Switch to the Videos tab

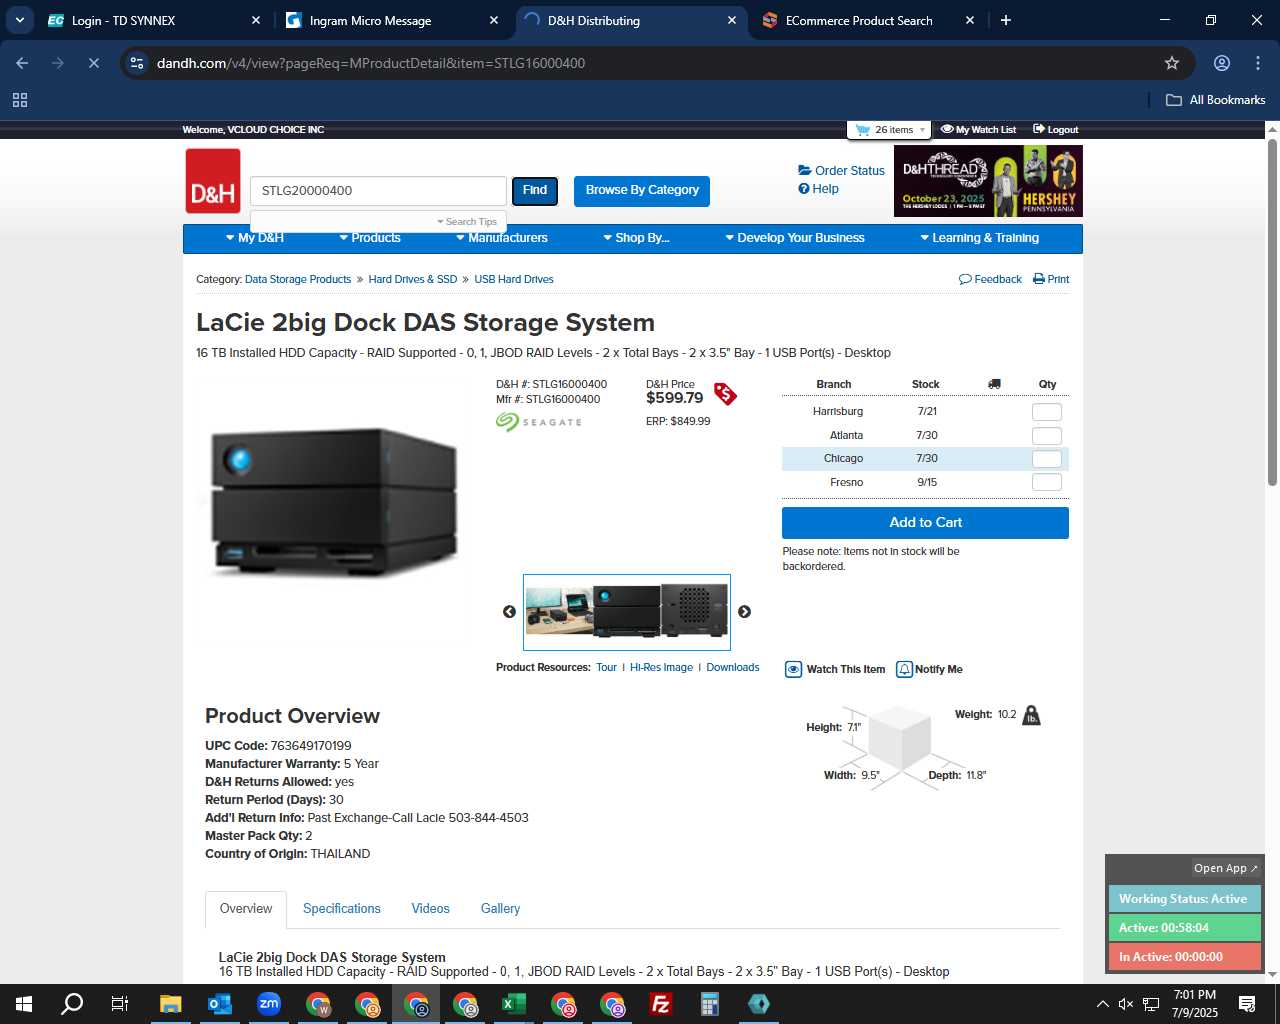(431, 909)
